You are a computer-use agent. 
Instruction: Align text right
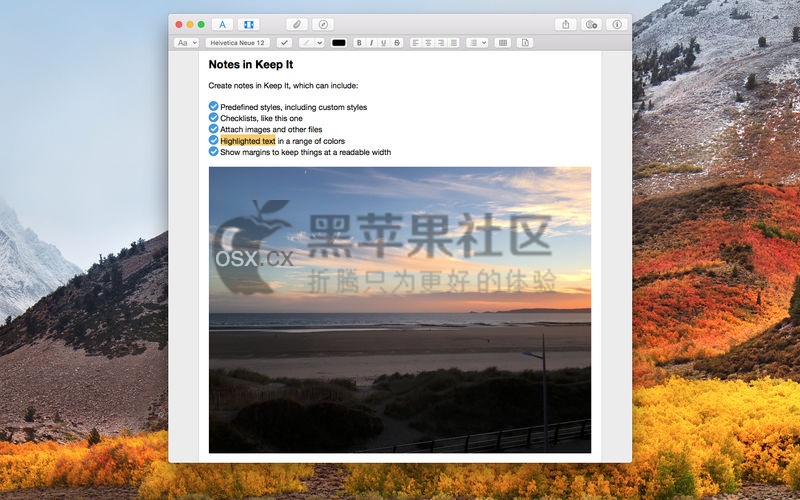point(441,43)
